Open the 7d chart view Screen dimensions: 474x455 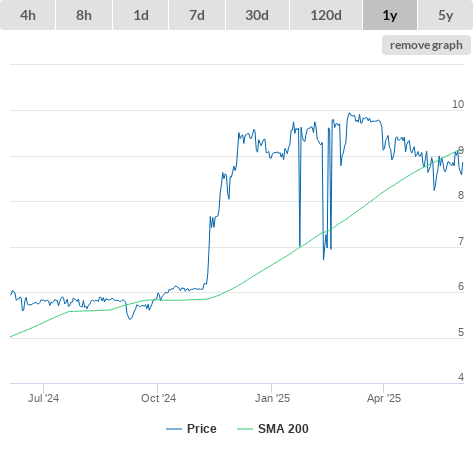tap(197, 15)
